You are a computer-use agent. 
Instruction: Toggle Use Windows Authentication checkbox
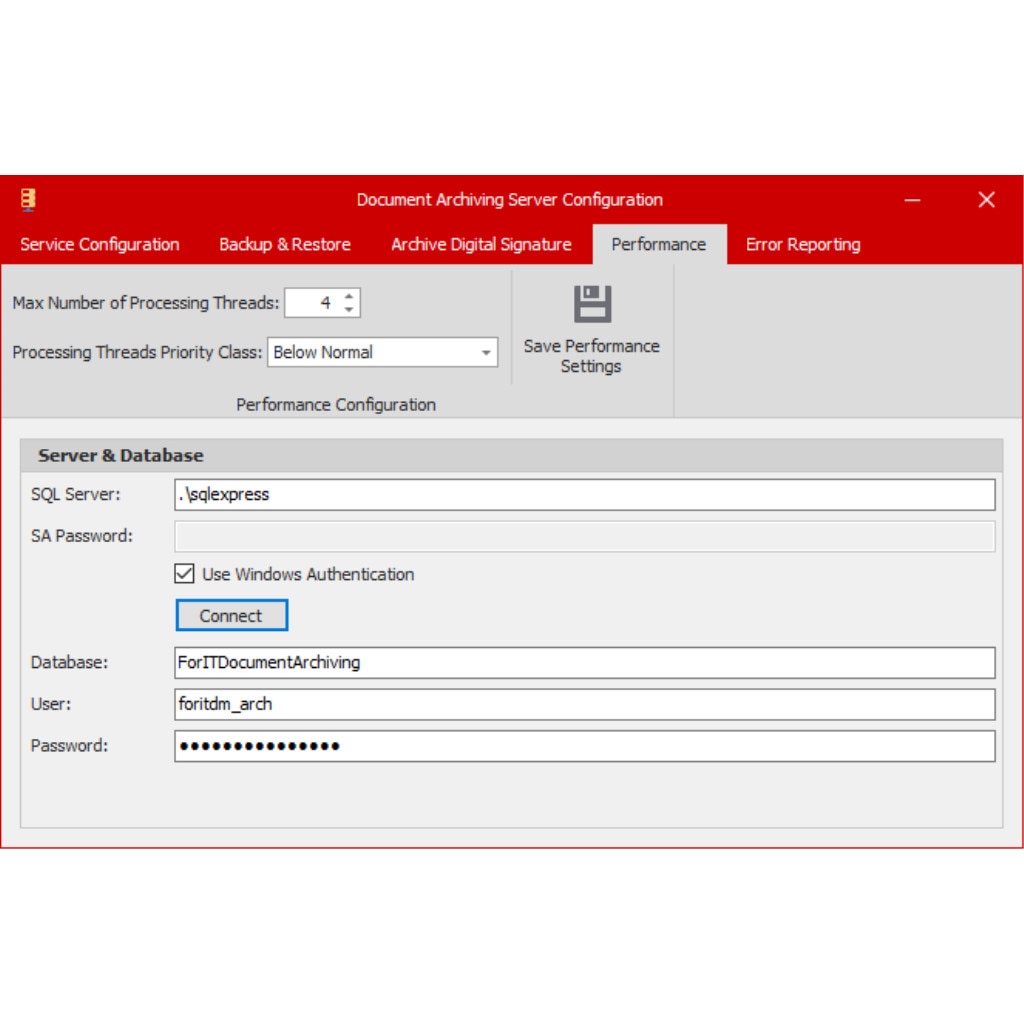coord(184,574)
